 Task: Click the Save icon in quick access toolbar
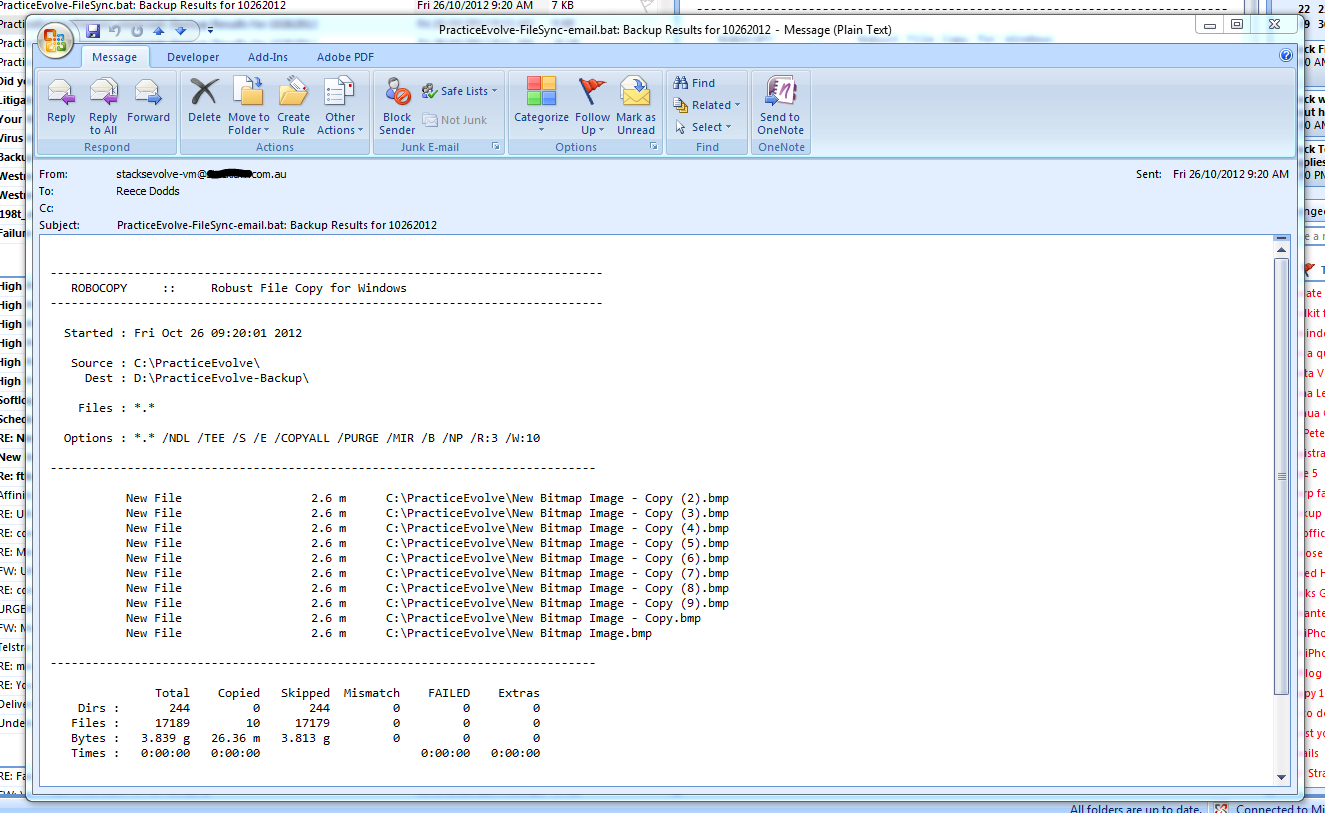pyautogui.click(x=94, y=31)
